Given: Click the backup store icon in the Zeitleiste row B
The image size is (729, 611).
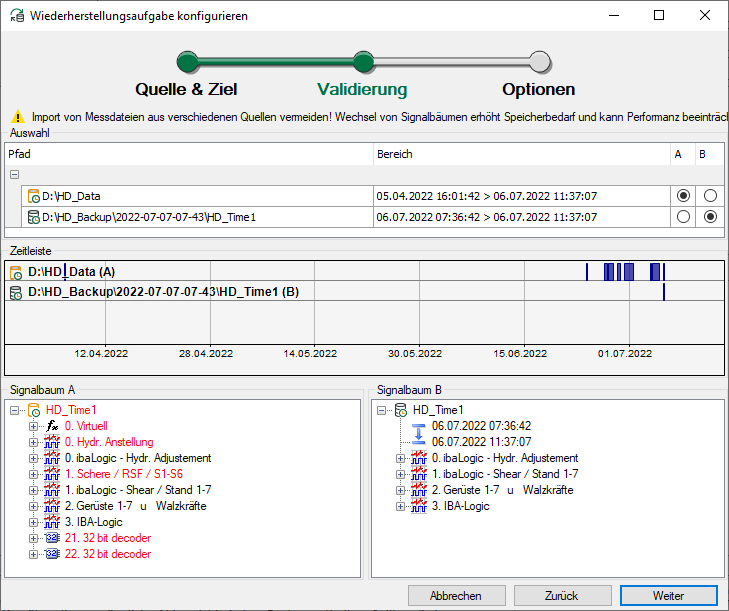Looking at the screenshot, I should click(16, 292).
